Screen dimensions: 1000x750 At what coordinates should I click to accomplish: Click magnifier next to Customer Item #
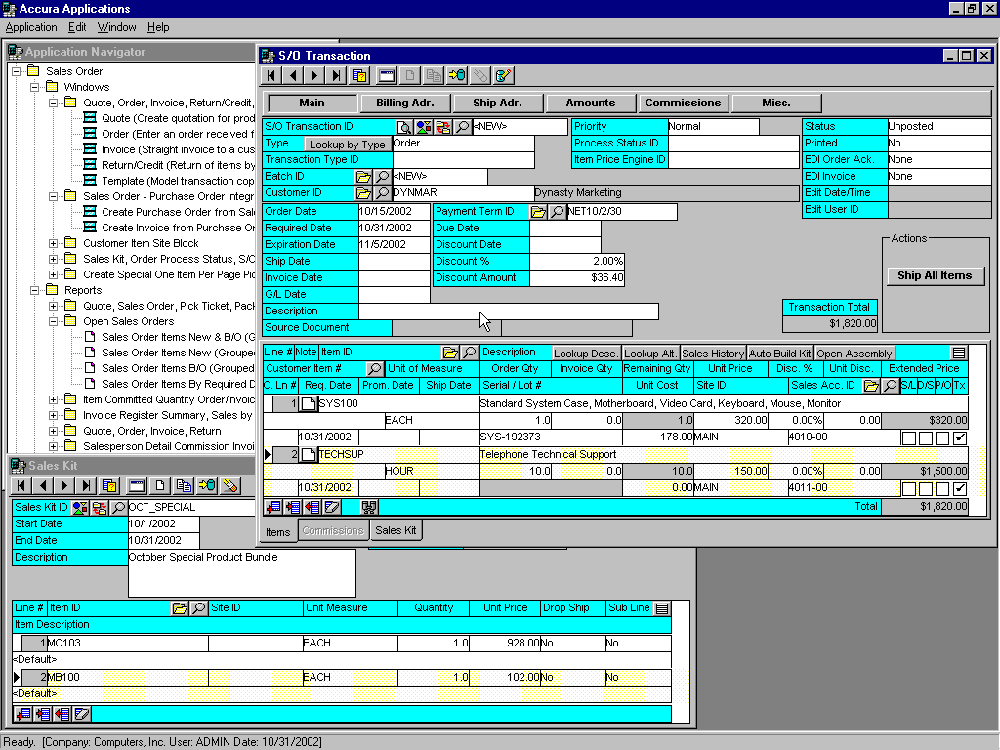click(x=374, y=369)
